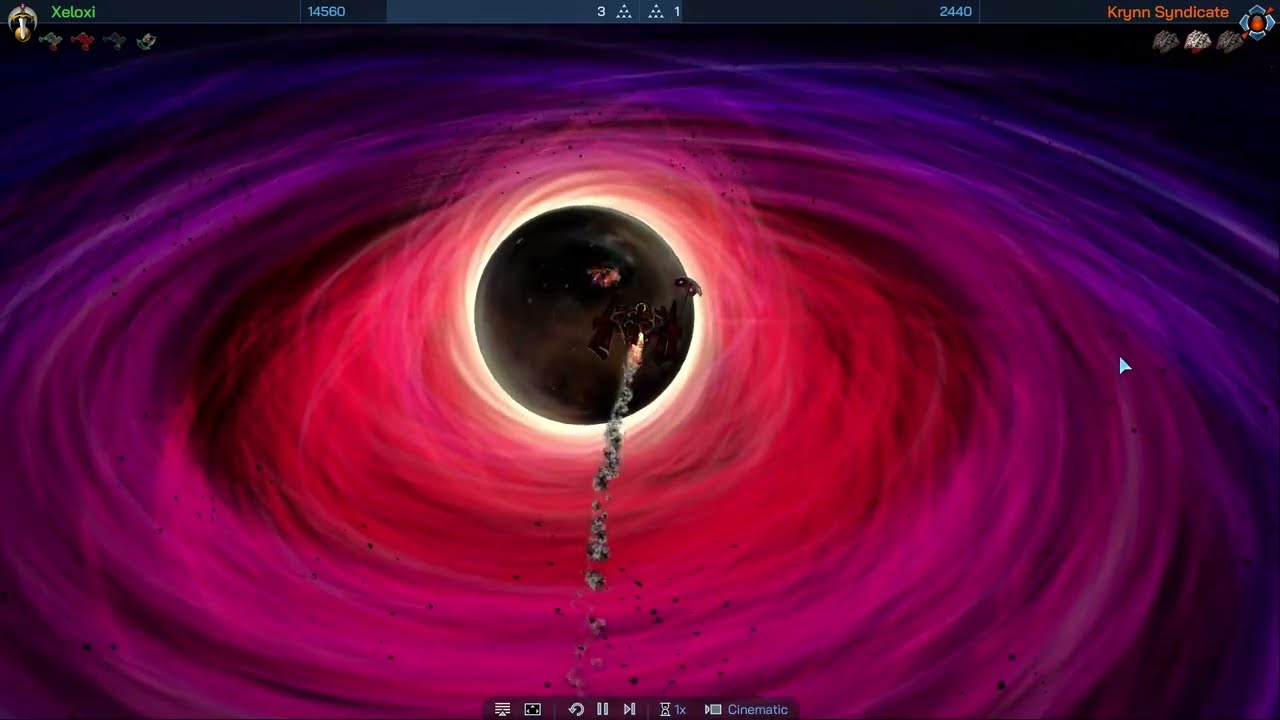The height and width of the screenshot is (720, 1280).
Task: Select the dimmed third Xeloxi ship icon
Action: pyautogui.click(x=114, y=41)
